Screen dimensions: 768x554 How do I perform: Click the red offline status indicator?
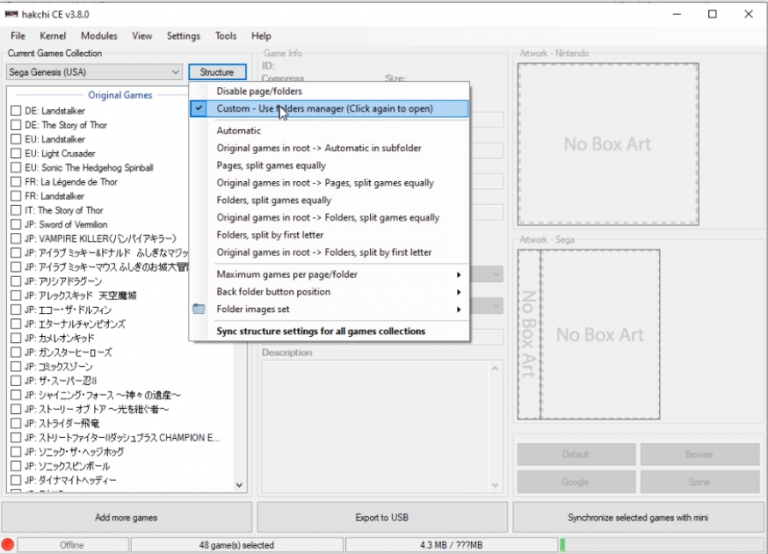tap(8, 545)
